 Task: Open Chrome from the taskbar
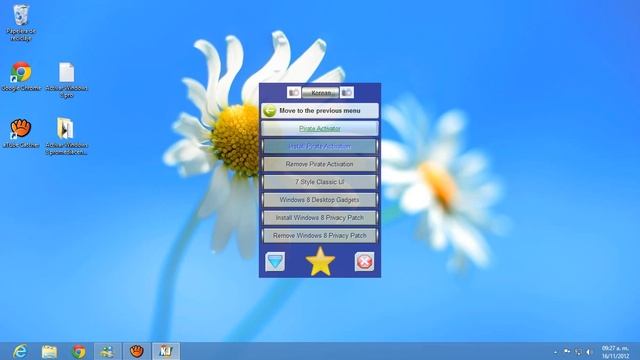click(79, 351)
